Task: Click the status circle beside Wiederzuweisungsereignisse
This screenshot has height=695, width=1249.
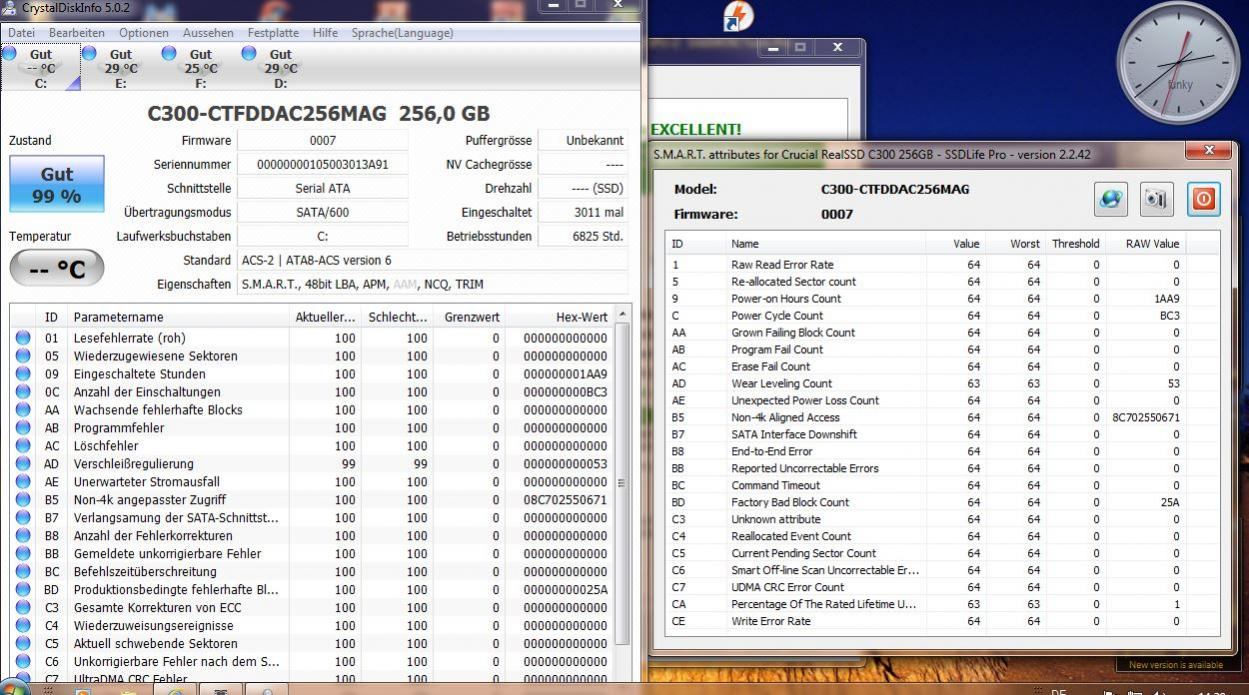Action: click(23, 626)
